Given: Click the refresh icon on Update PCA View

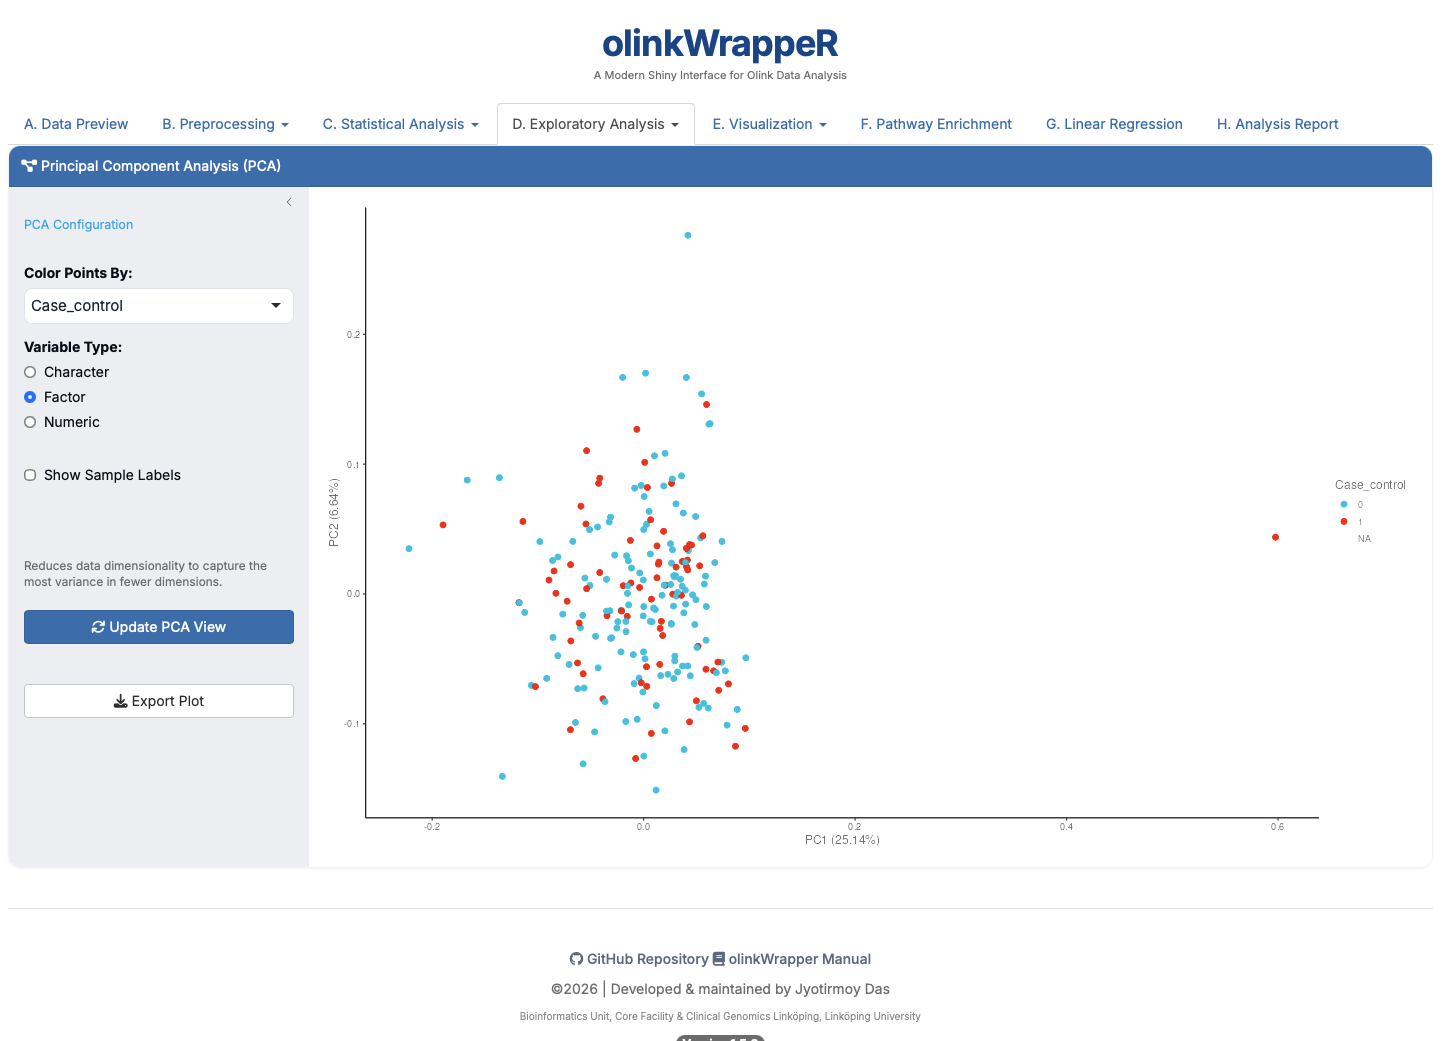Looking at the screenshot, I should pyautogui.click(x=98, y=627).
